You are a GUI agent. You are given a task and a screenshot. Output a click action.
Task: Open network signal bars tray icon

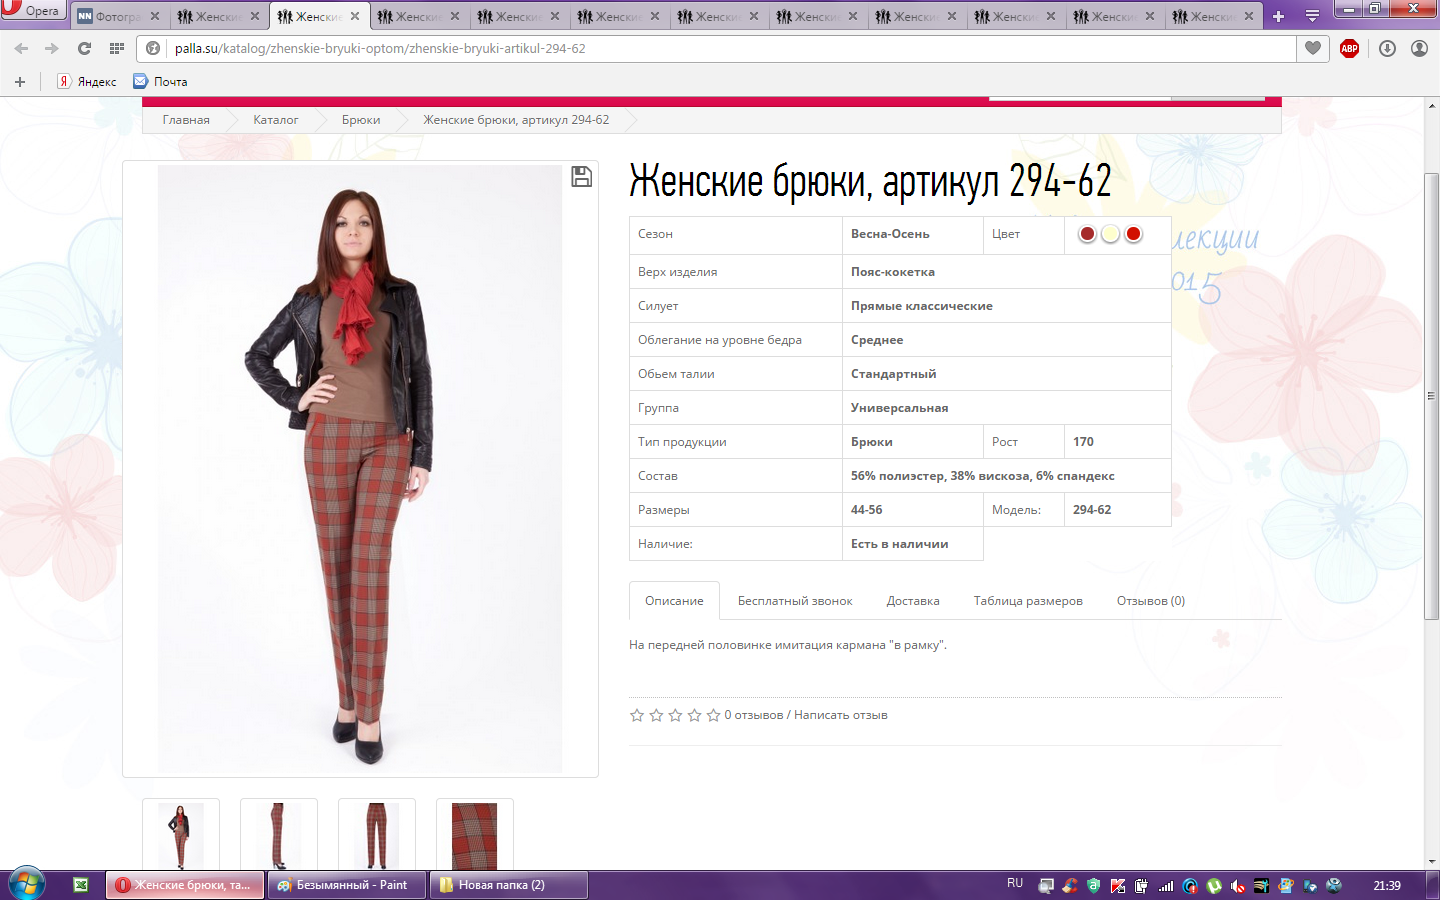1166,886
